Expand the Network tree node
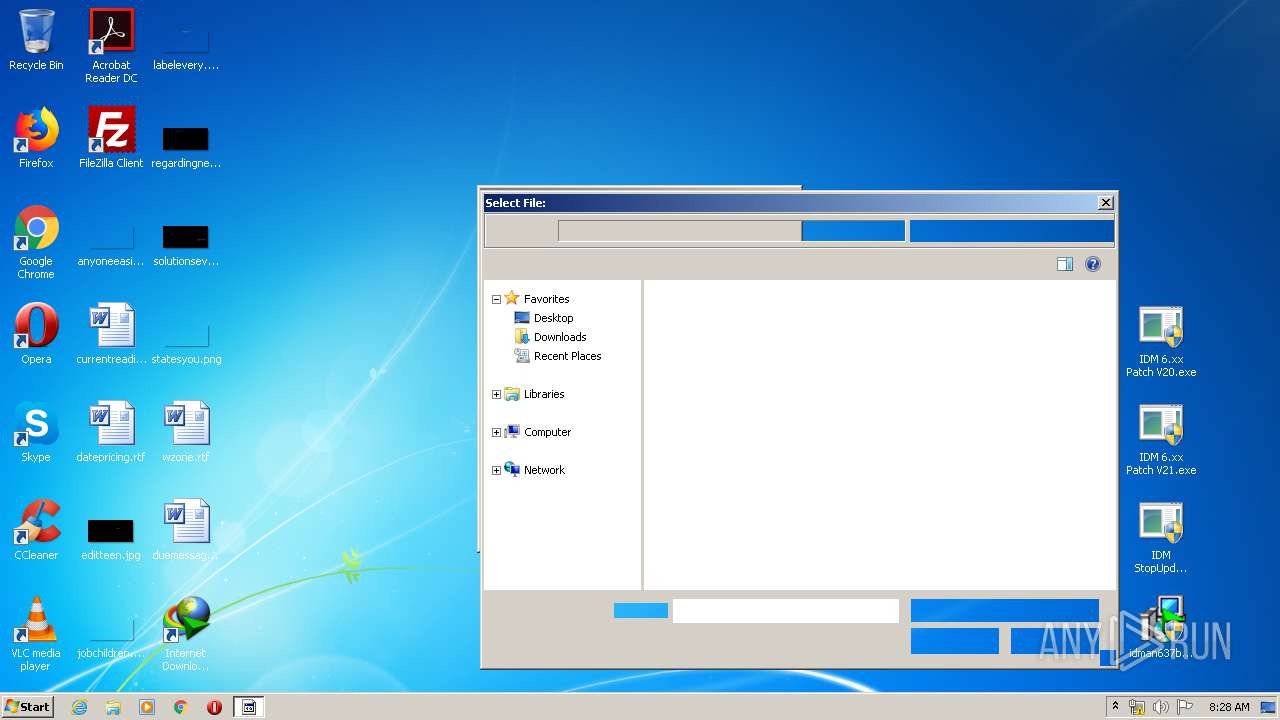Image resolution: width=1280 pixels, height=720 pixels. (496, 470)
